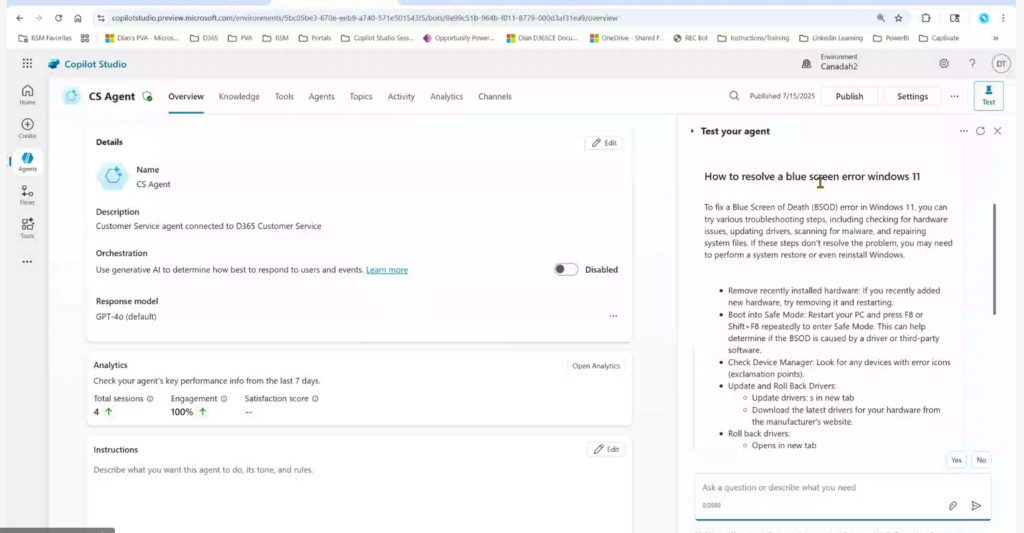Screen dimensions: 1024x533
Task: Click the chat scrollbar in test panel
Action: pos(994,259)
